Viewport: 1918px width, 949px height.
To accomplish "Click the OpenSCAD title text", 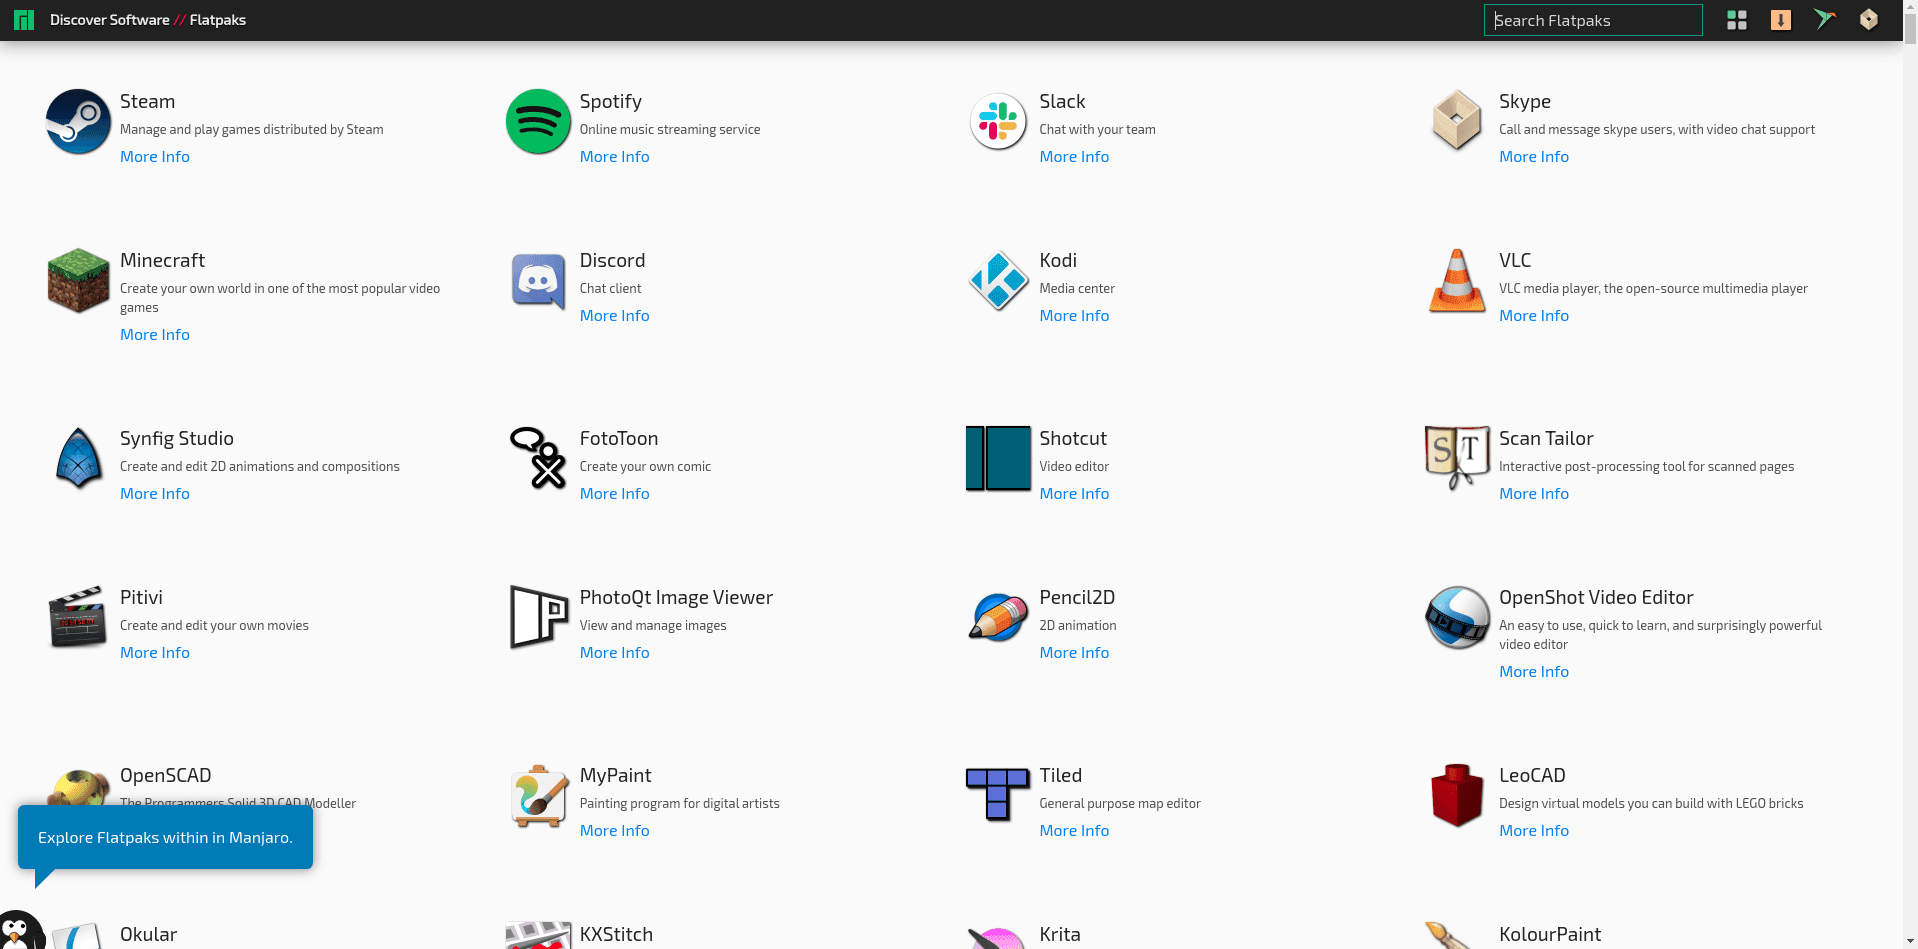I will [x=166, y=776].
